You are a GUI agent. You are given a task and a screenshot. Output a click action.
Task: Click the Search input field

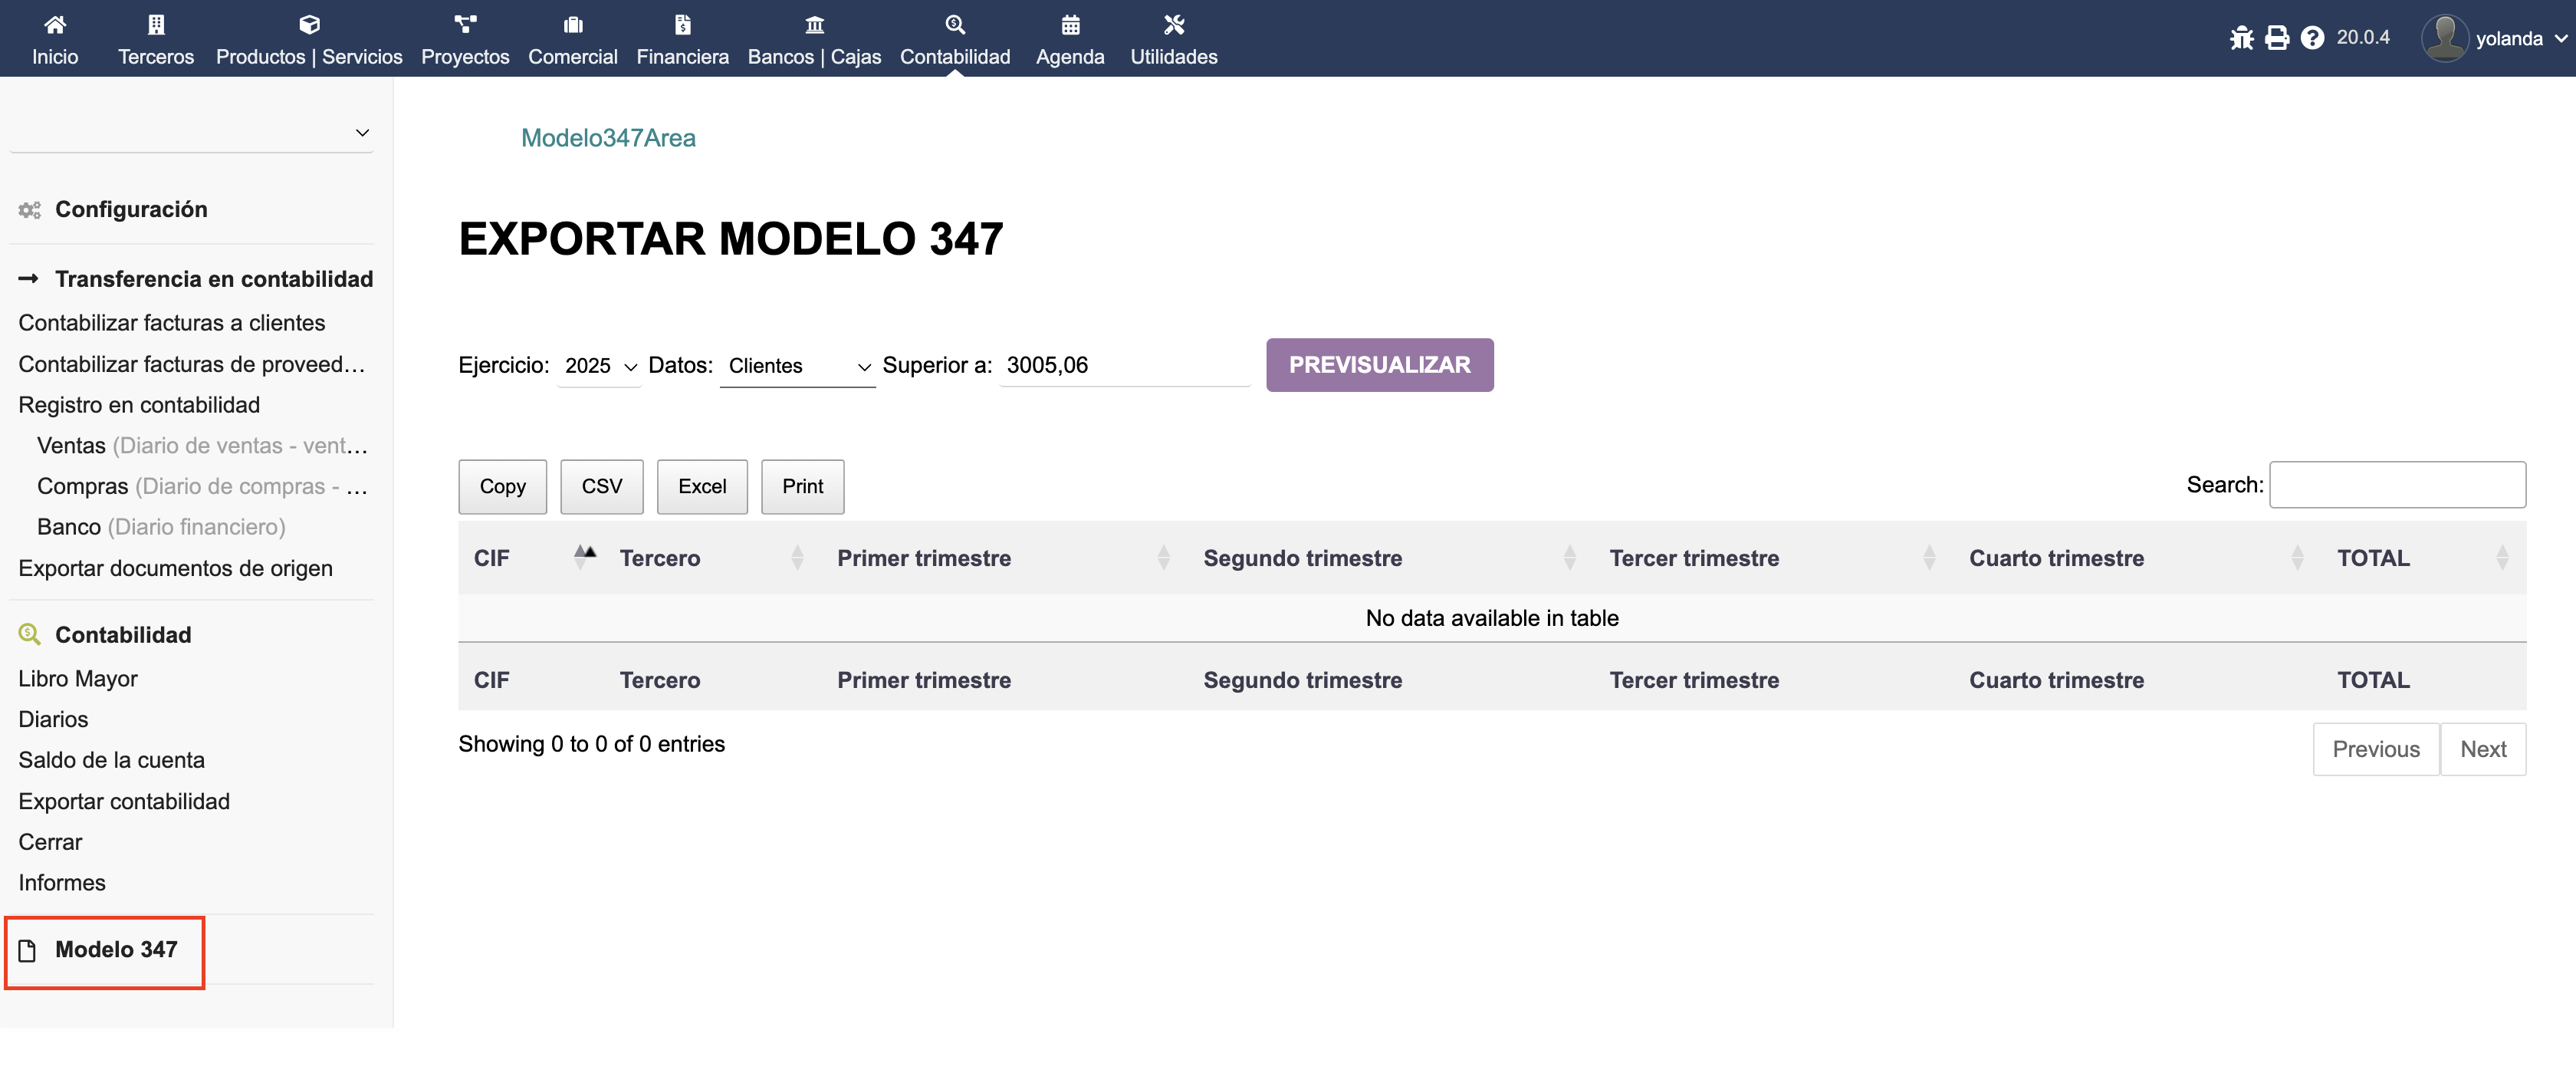click(2397, 485)
